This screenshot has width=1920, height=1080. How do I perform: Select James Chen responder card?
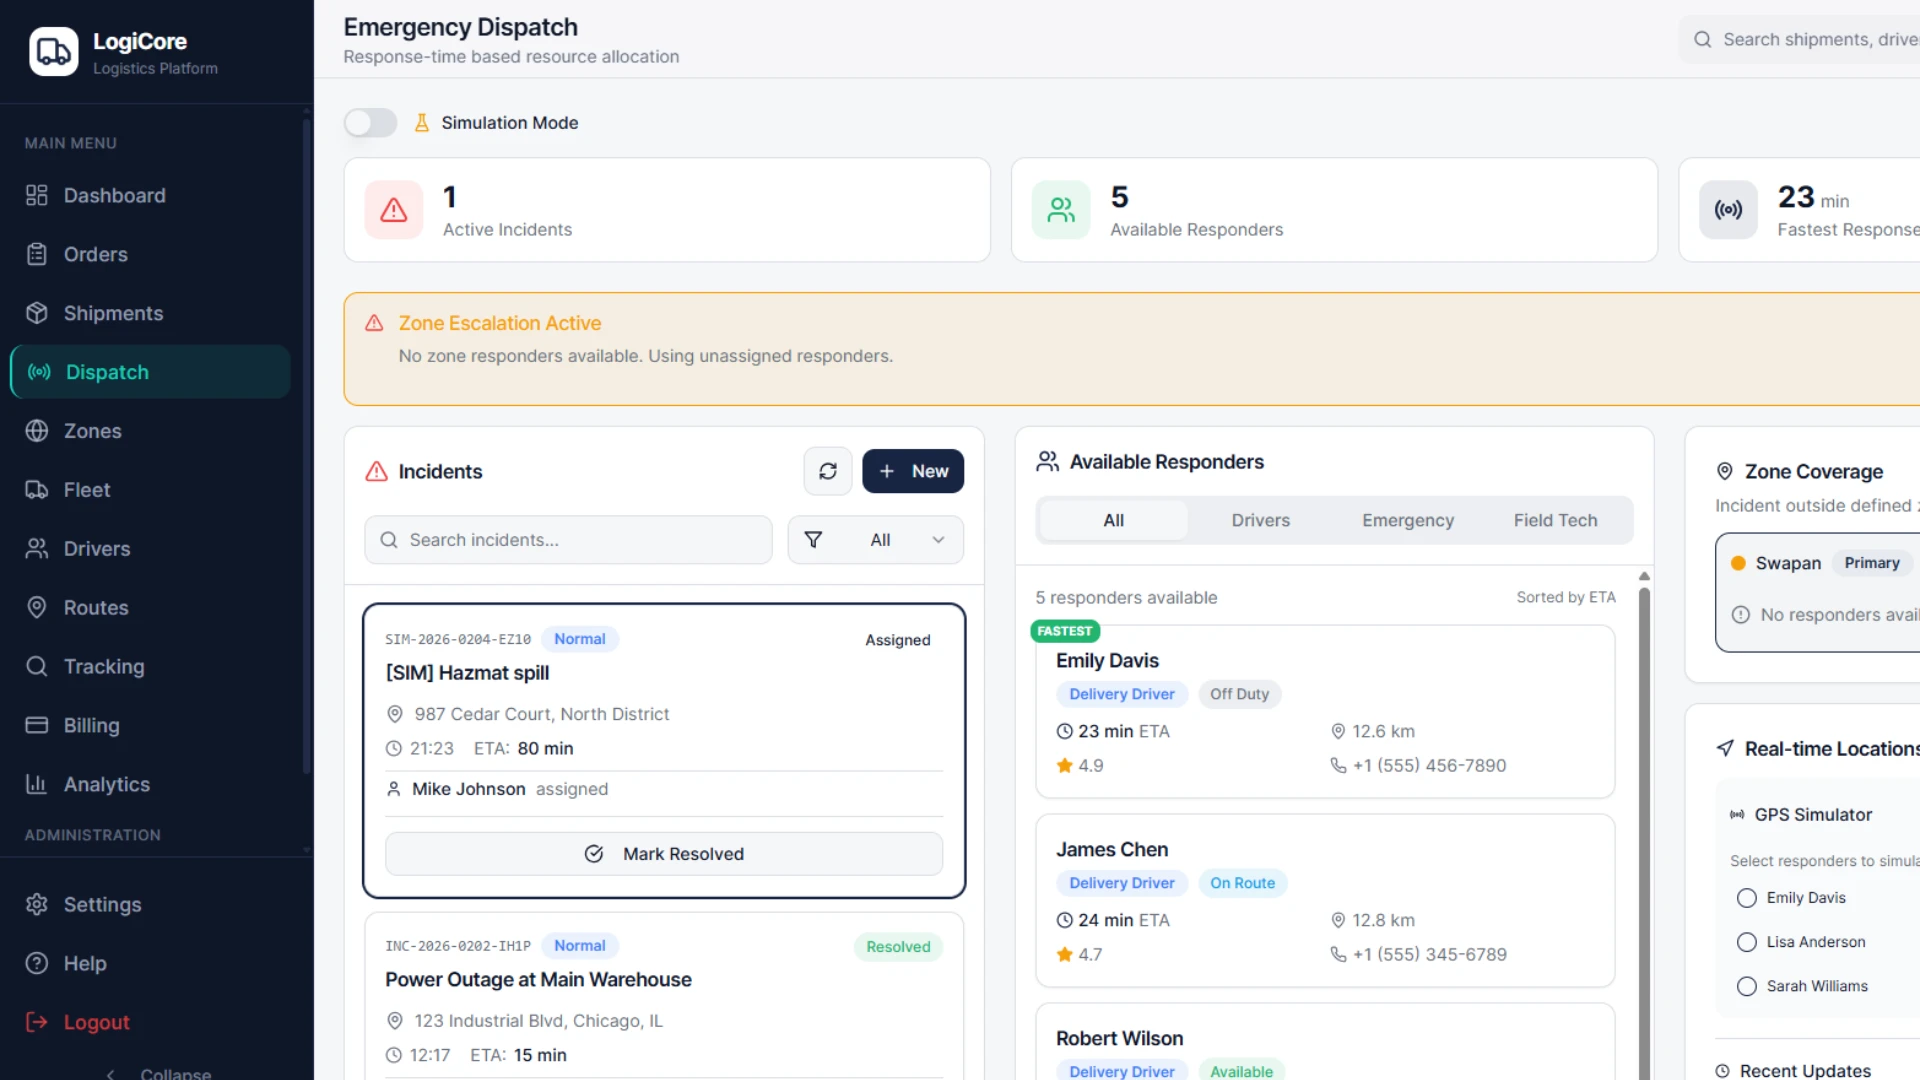(1325, 901)
